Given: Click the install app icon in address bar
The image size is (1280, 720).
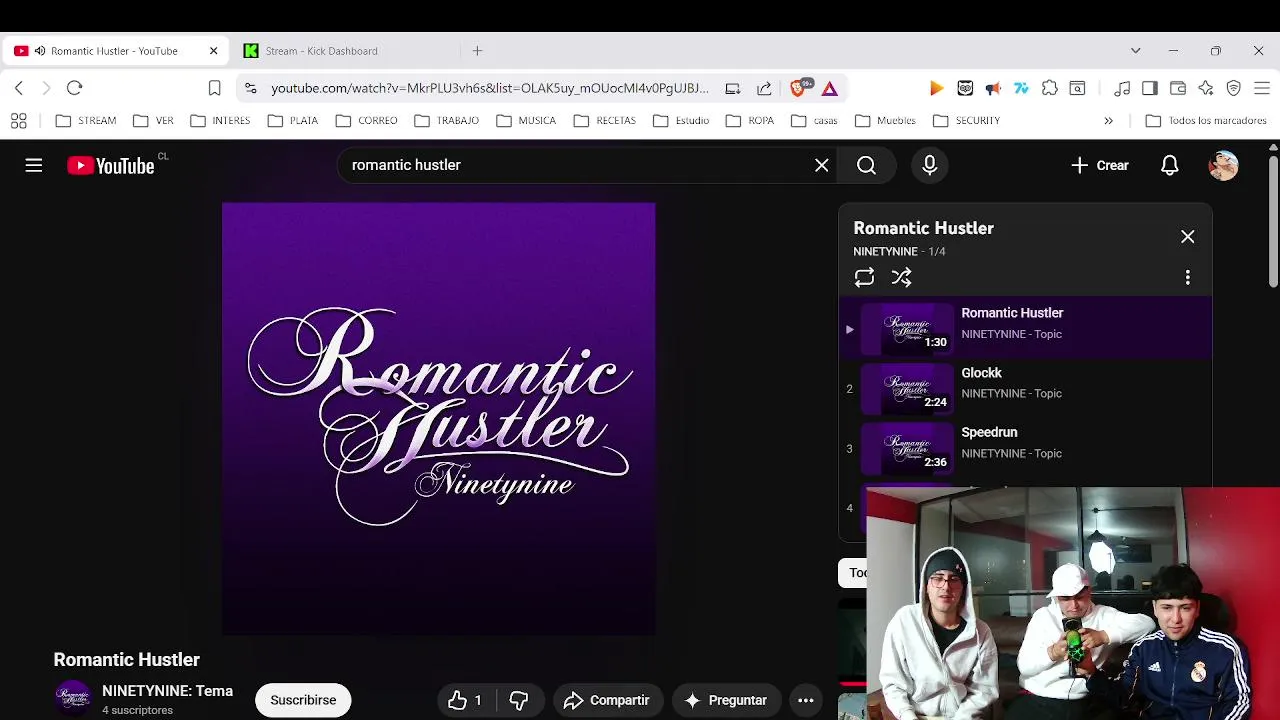Looking at the screenshot, I should click(x=733, y=88).
